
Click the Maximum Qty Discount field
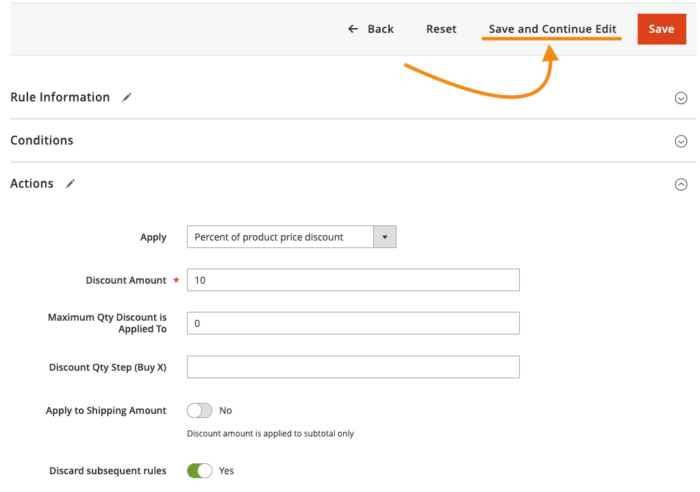click(353, 323)
